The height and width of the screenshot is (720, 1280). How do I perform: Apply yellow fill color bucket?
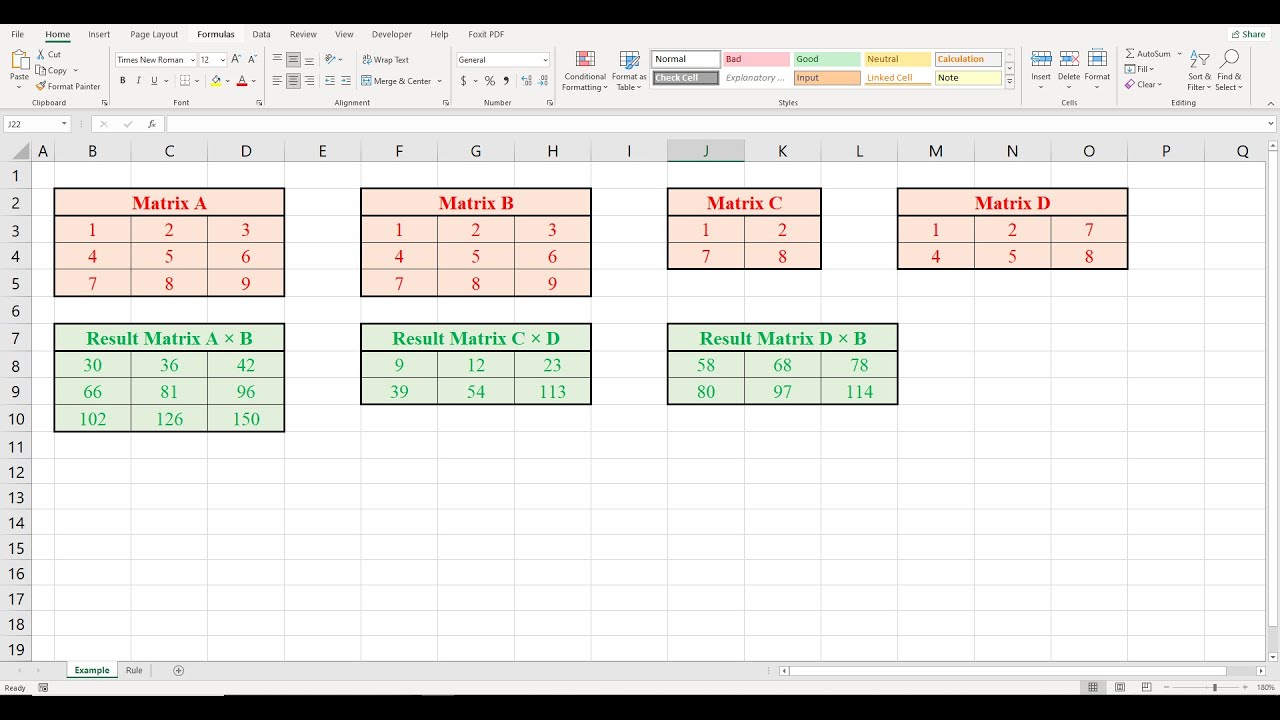coord(216,81)
